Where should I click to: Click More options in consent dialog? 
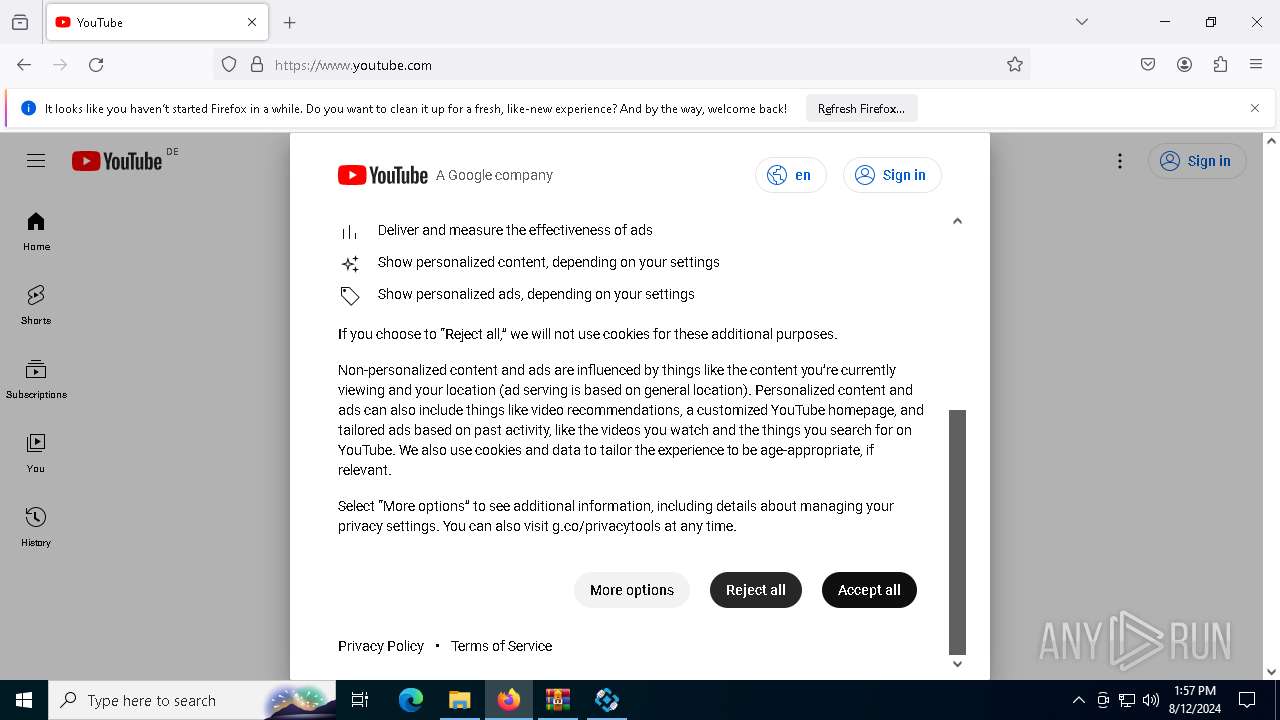[x=632, y=590]
